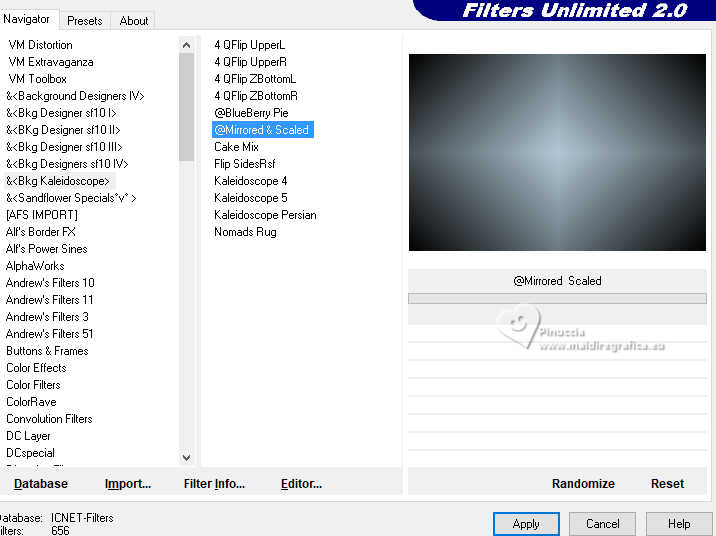Choose Flip SidesRsf filter
716x536 pixels.
245,164
